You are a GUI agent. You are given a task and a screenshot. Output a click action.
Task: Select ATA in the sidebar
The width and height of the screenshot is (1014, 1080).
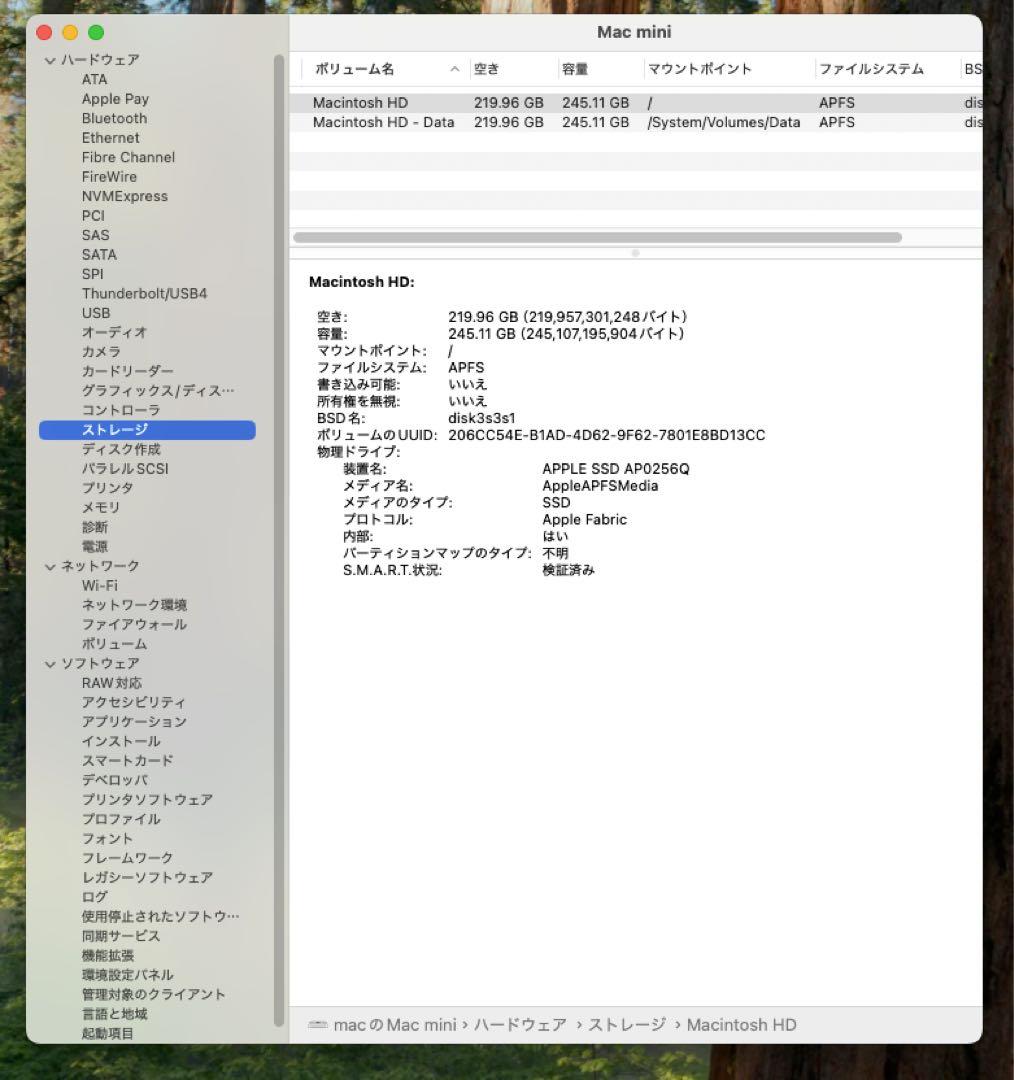(94, 79)
